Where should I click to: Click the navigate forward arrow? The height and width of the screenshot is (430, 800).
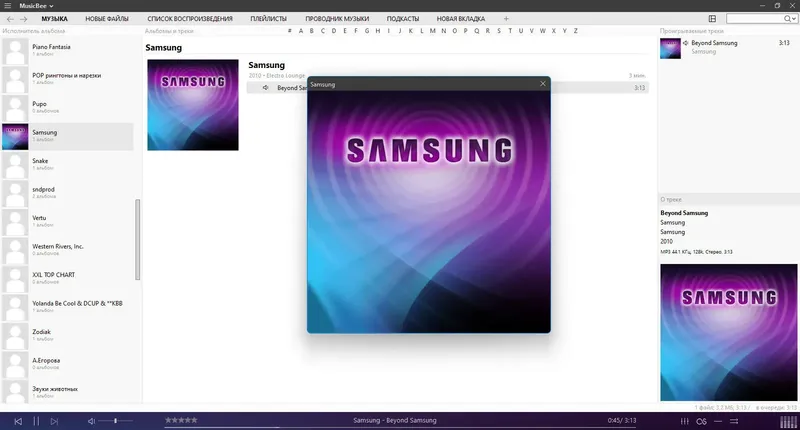pos(24,19)
